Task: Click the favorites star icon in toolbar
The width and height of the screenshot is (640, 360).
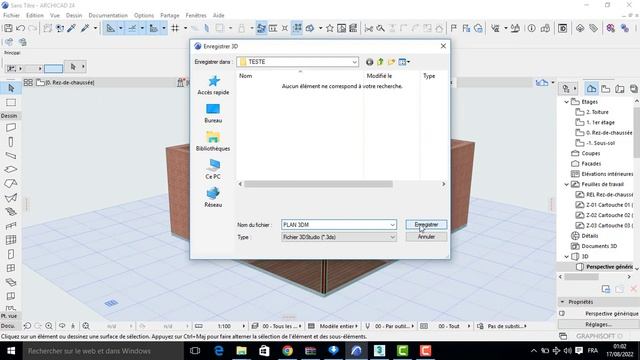Action: point(330,28)
